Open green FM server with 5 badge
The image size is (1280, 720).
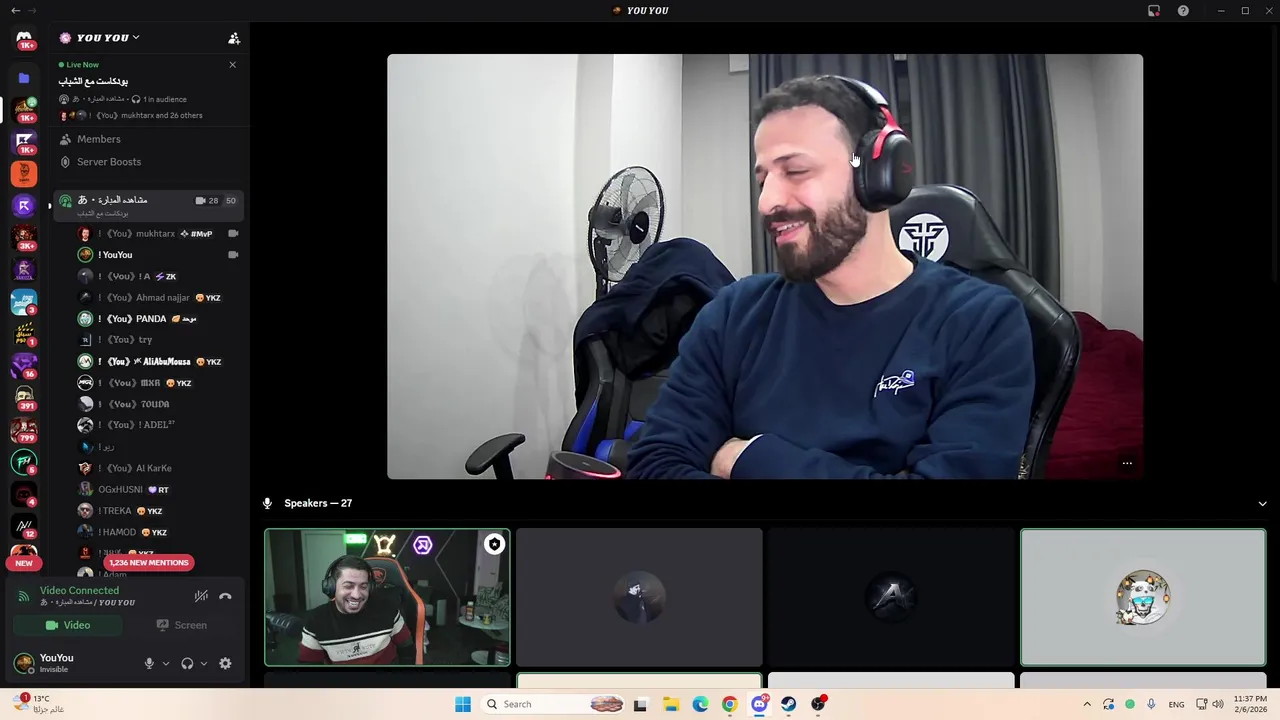[x=24, y=462]
